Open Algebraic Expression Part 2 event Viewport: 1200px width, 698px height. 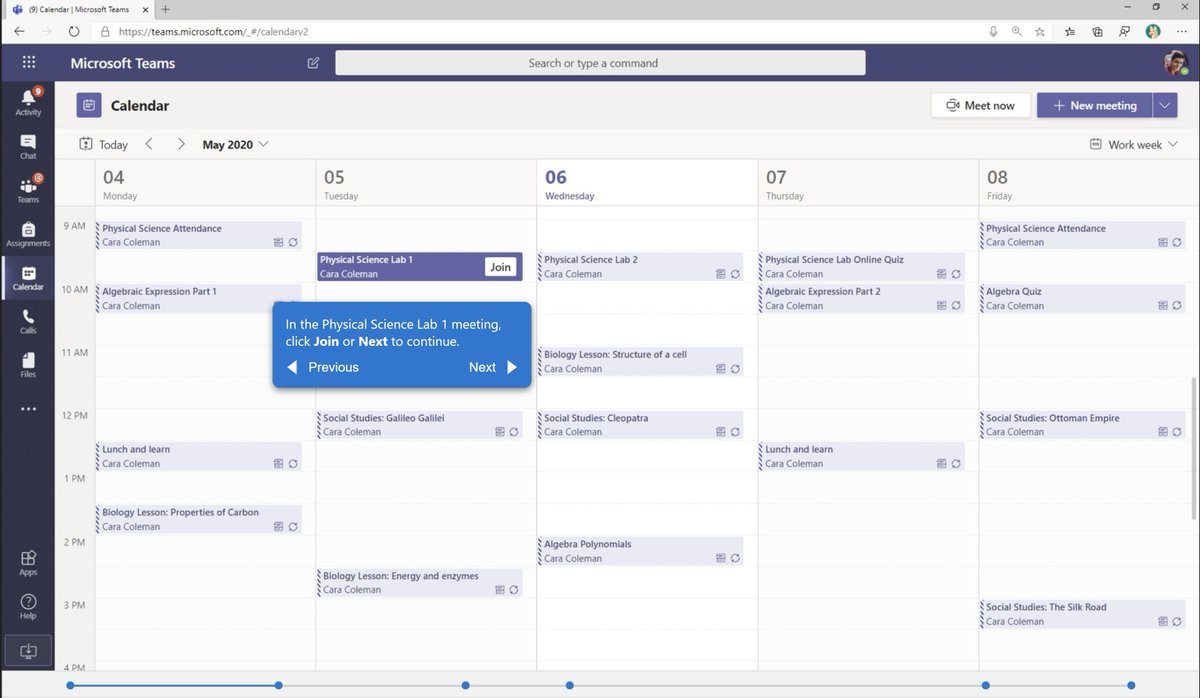pyautogui.click(x=861, y=298)
